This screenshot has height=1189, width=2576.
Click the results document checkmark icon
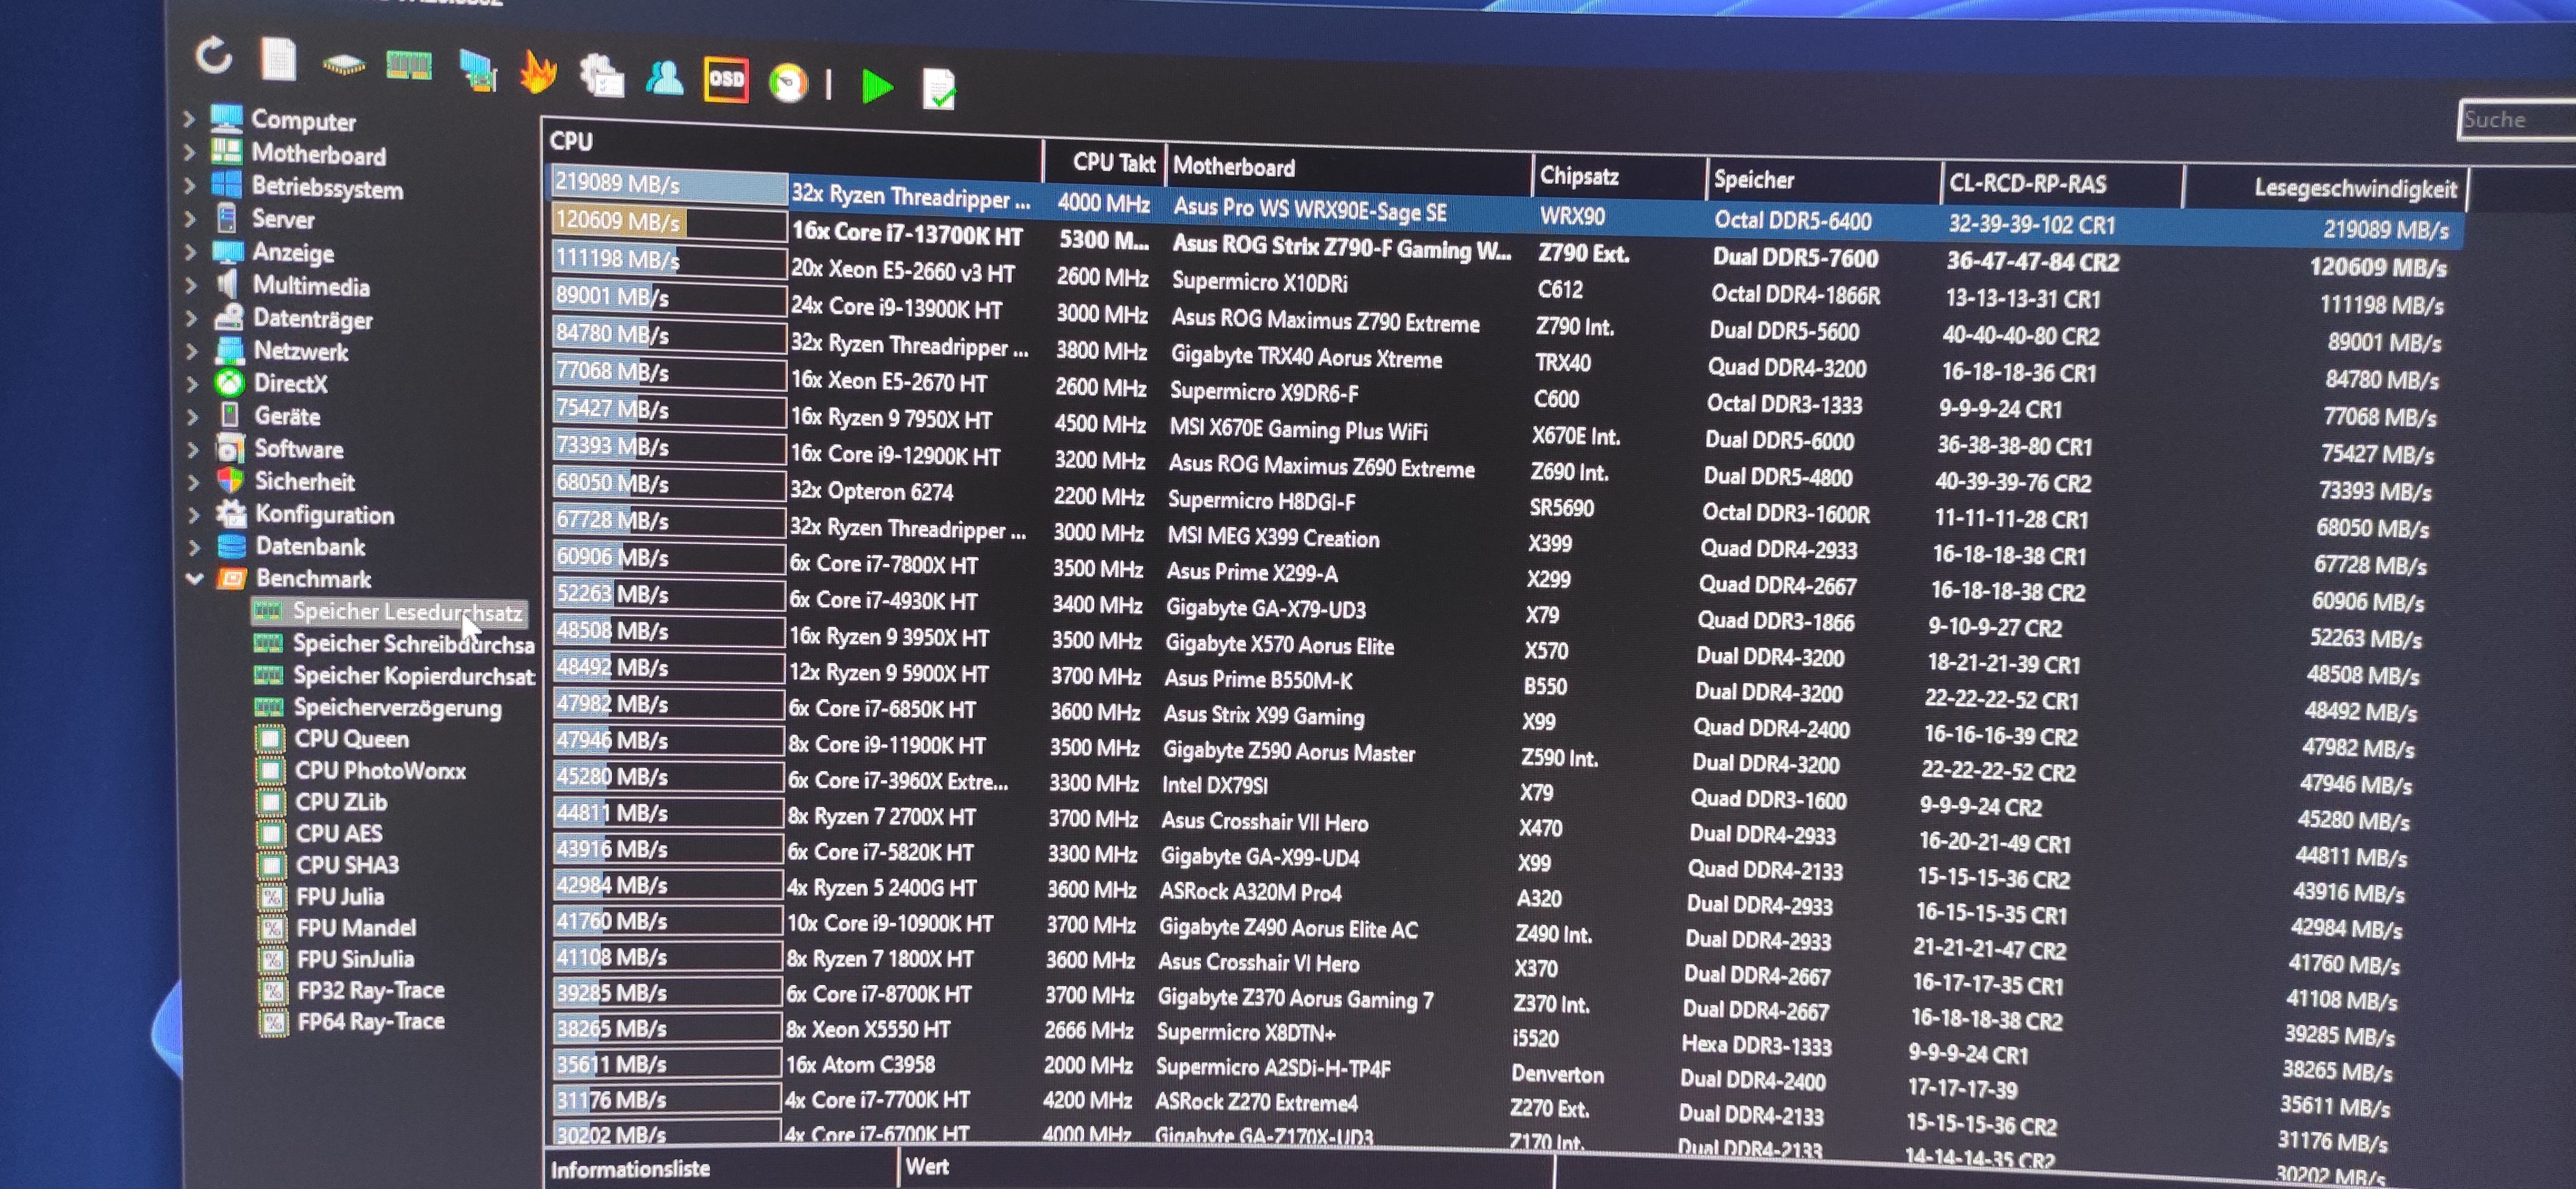point(938,89)
